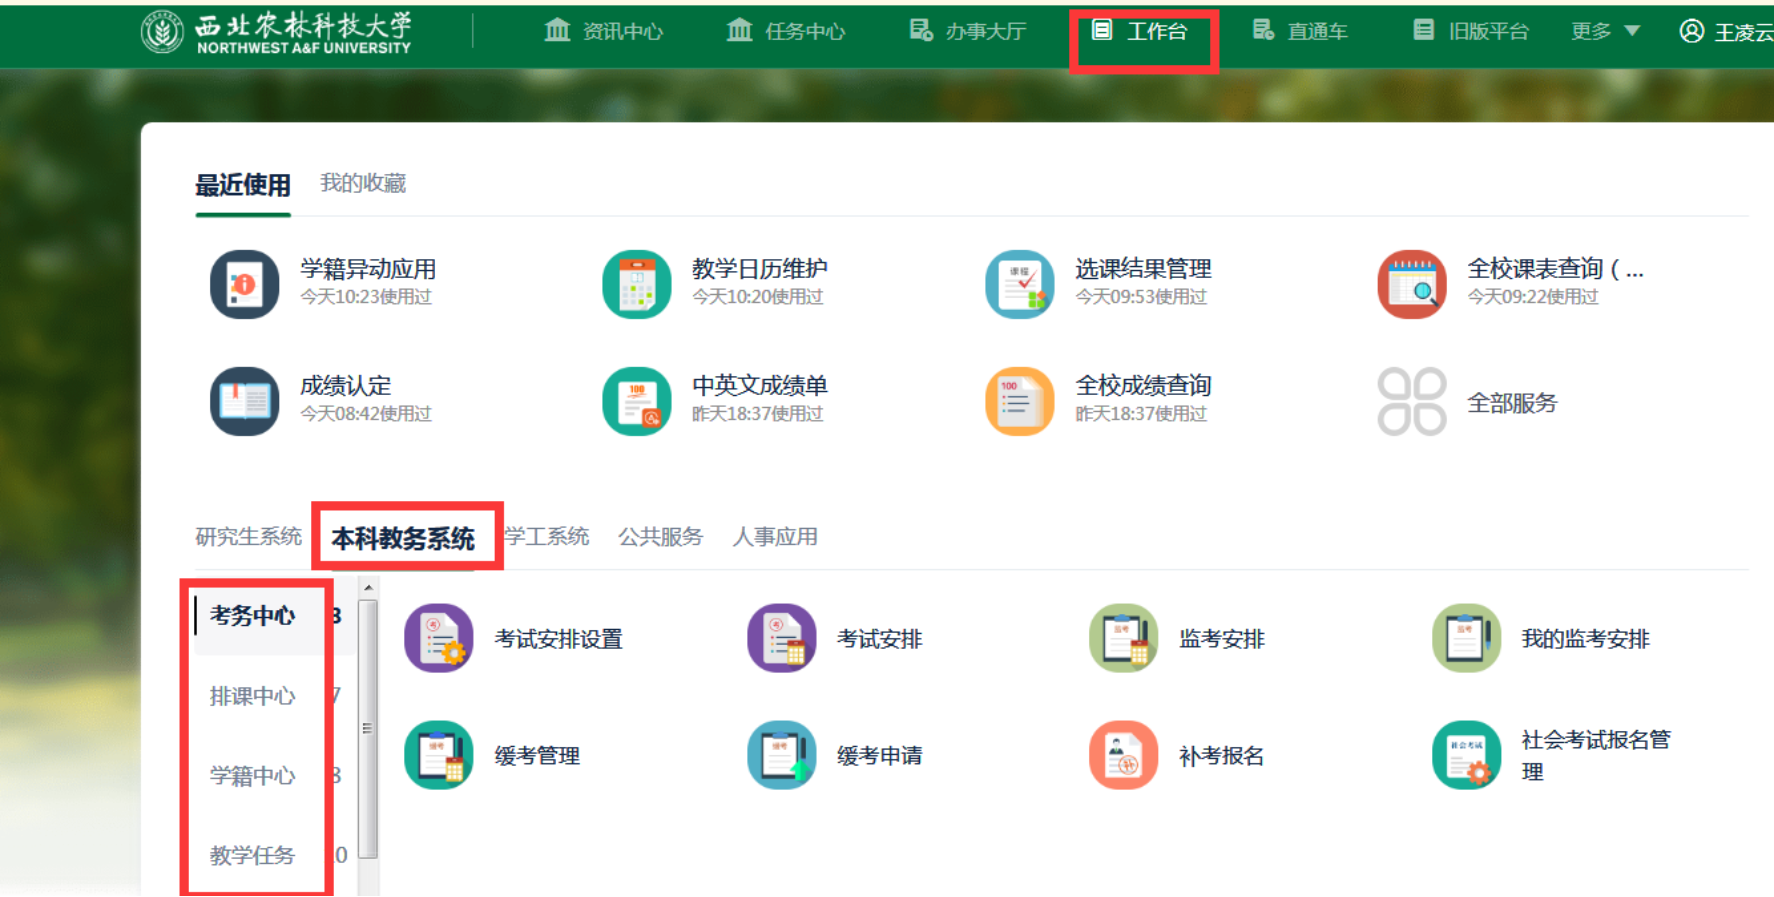Open the 全校课表查询 search calendar icon

tap(1411, 284)
